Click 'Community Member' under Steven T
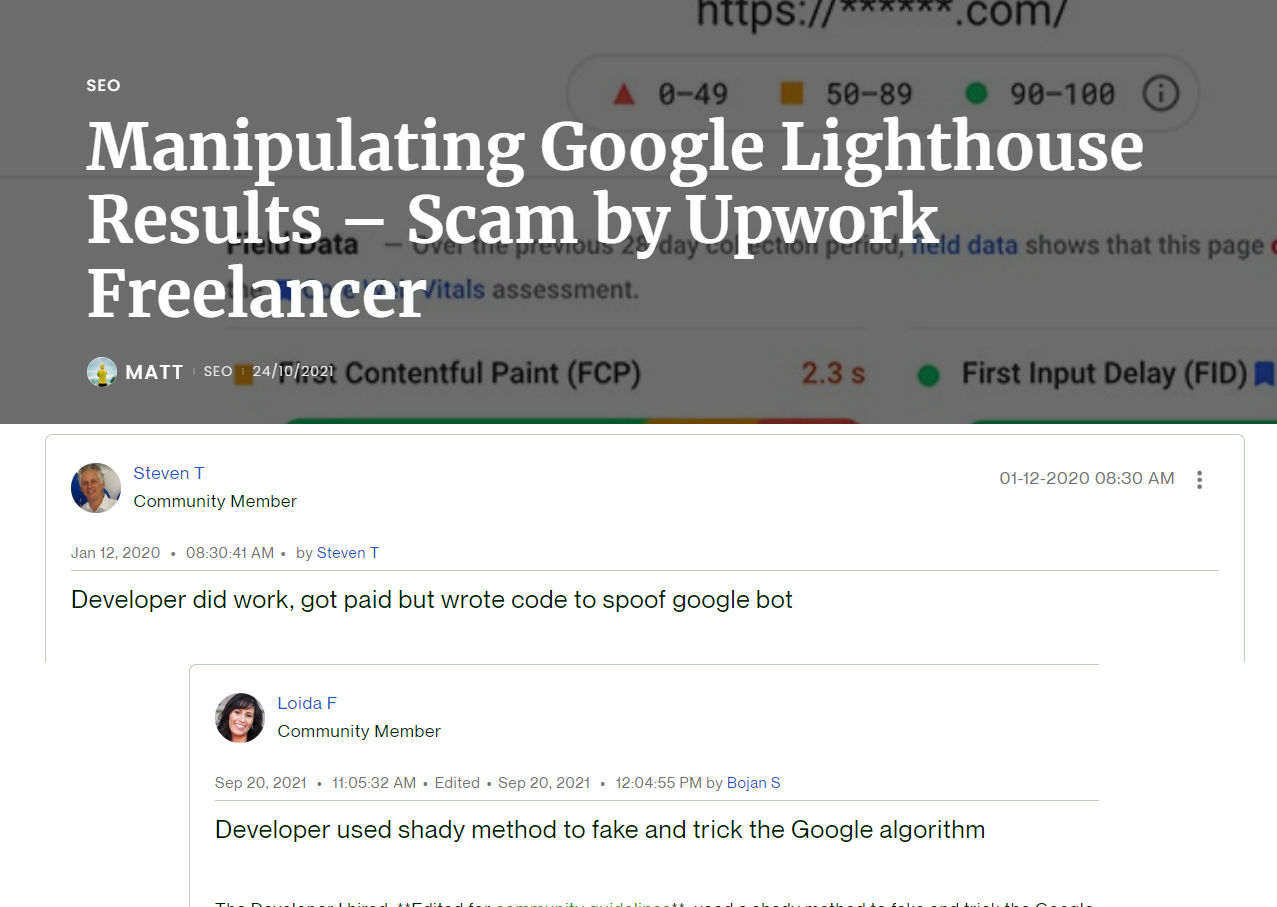Image resolution: width=1277 pixels, height=907 pixels. point(215,501)
